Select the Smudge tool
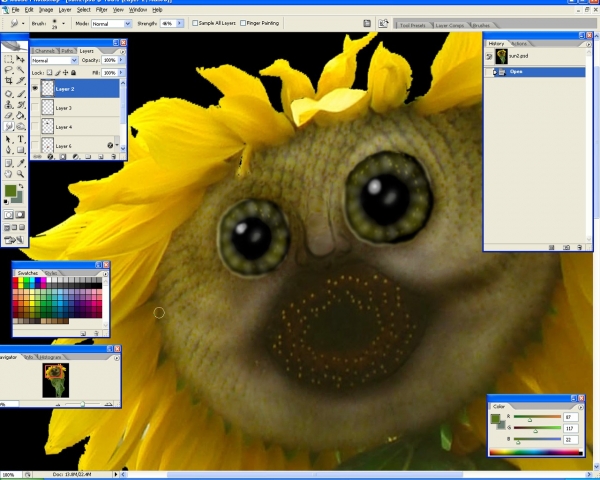 (8, 126)
